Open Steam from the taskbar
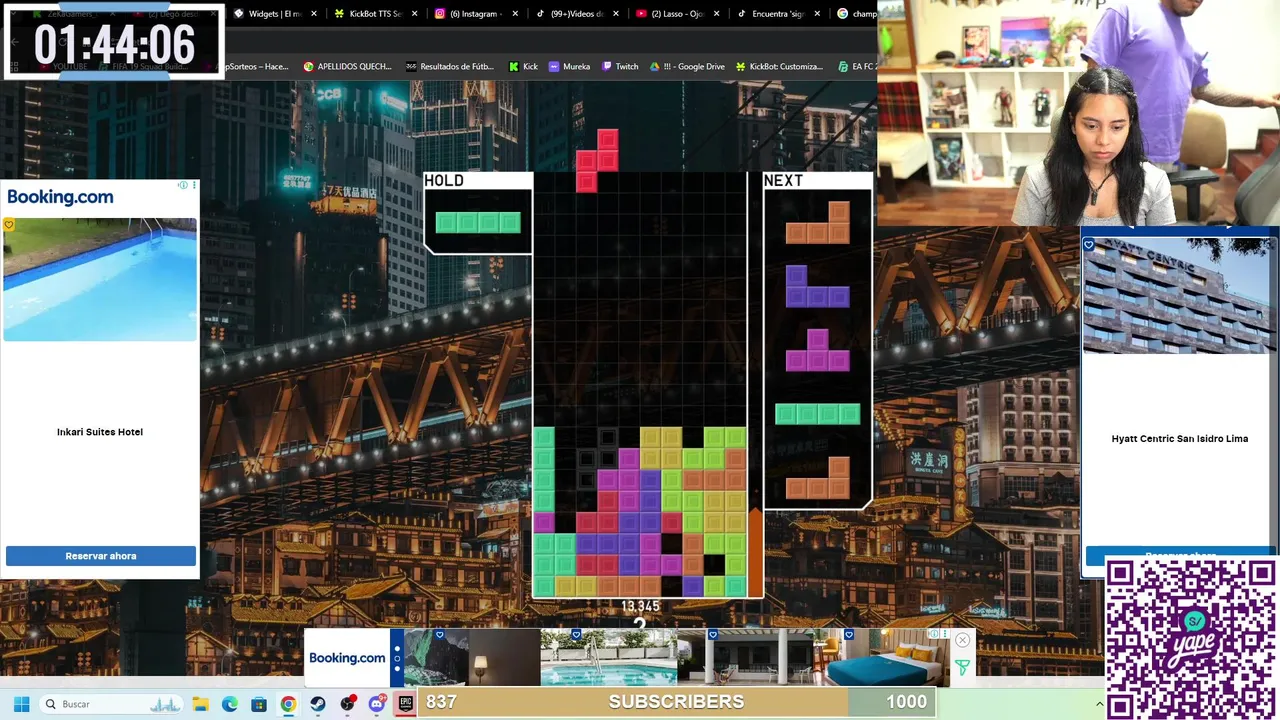 pos(318,704)
